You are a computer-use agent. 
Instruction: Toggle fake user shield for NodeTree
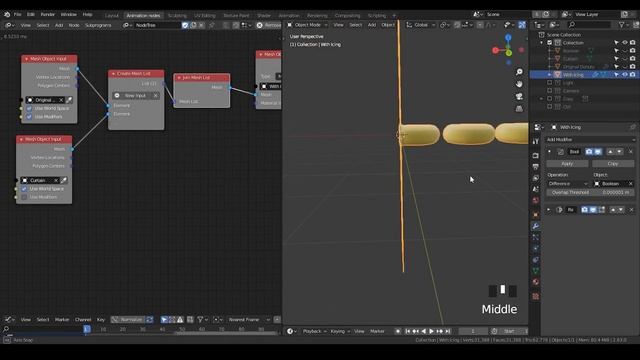(185, 25)
